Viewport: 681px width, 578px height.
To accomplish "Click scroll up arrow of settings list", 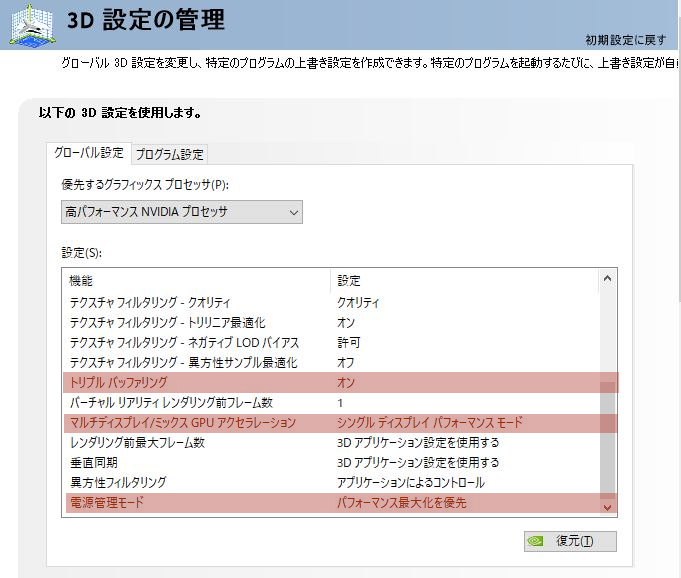I will pyautogui.click(x=607, y=278).
